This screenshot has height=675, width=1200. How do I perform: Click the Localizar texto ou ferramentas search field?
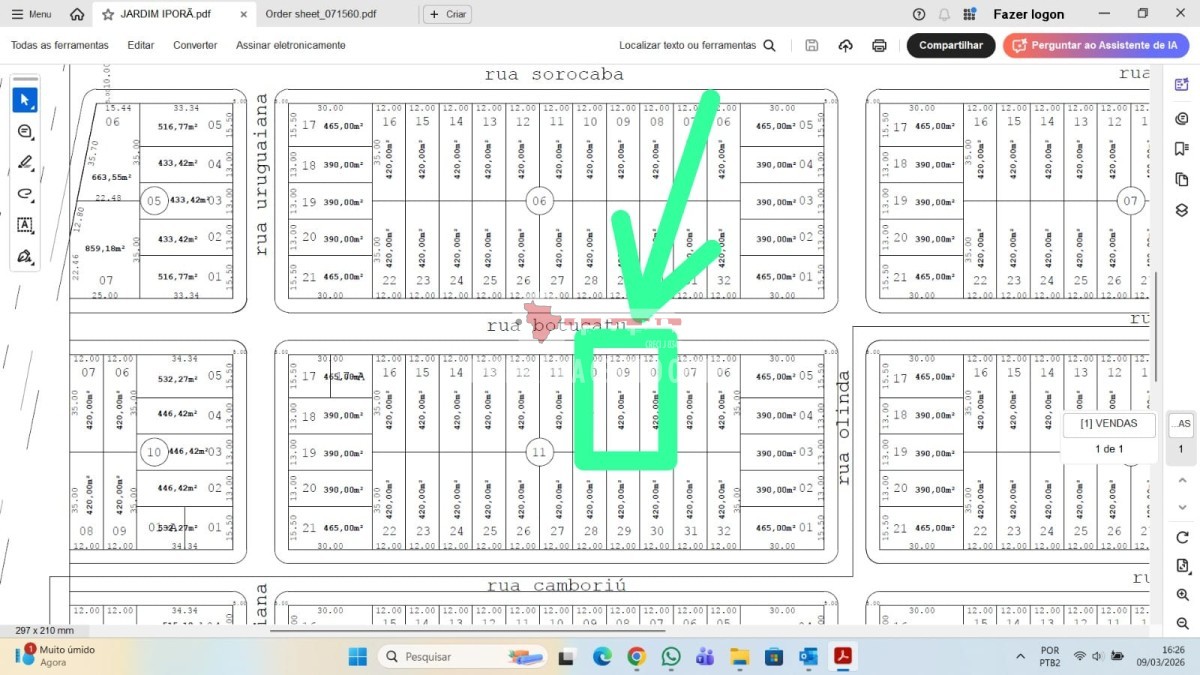tap(697, 45)
